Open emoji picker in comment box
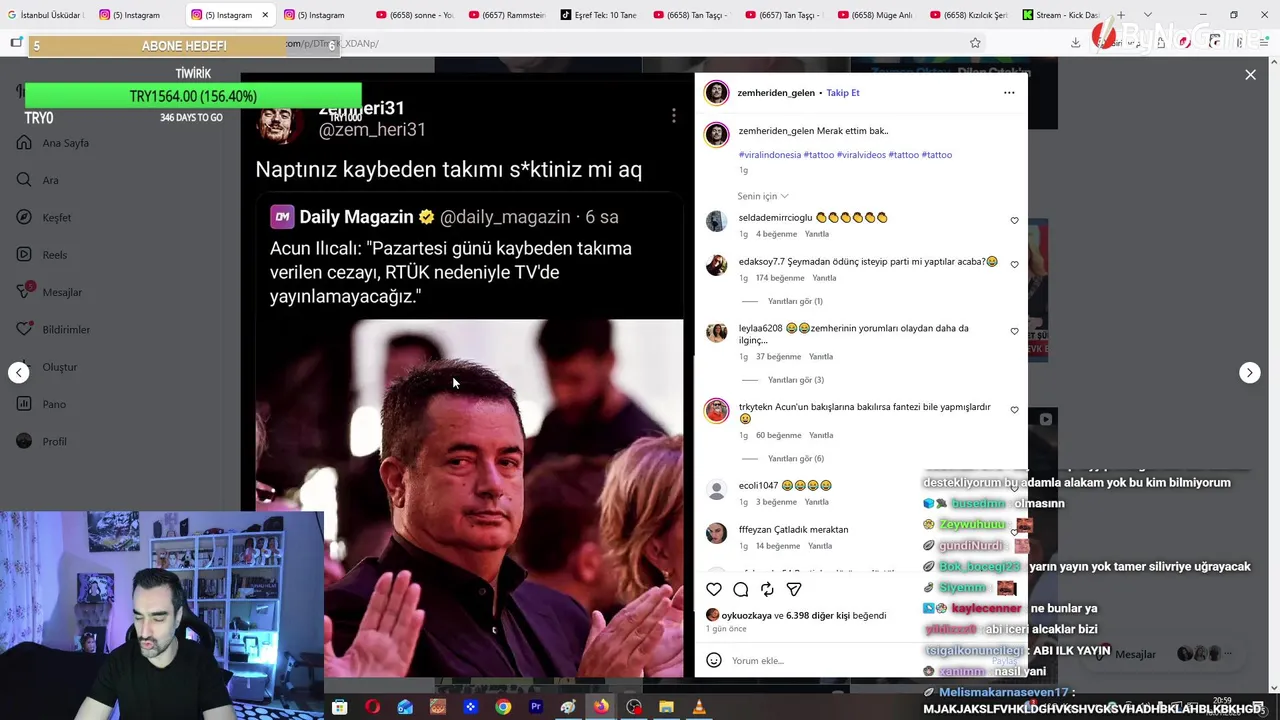This screenshot has height=720, width=1280. (x=714, y=660)
